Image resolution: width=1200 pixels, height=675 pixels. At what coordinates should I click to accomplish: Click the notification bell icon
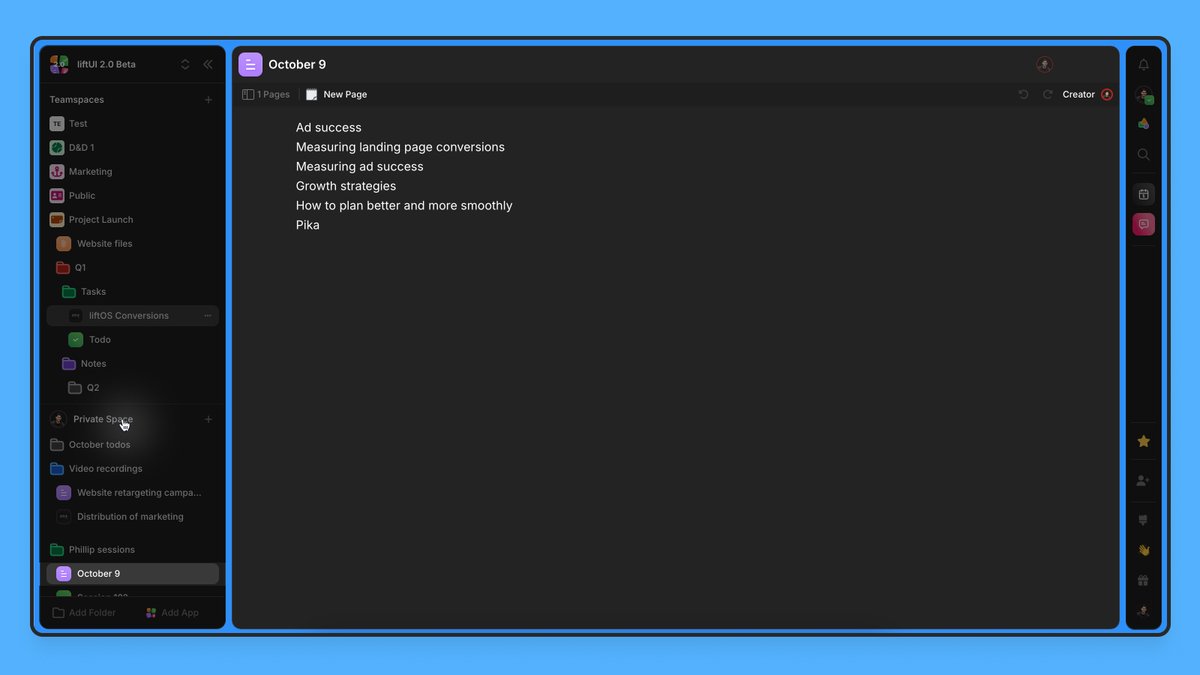[x=1143, y=64]
